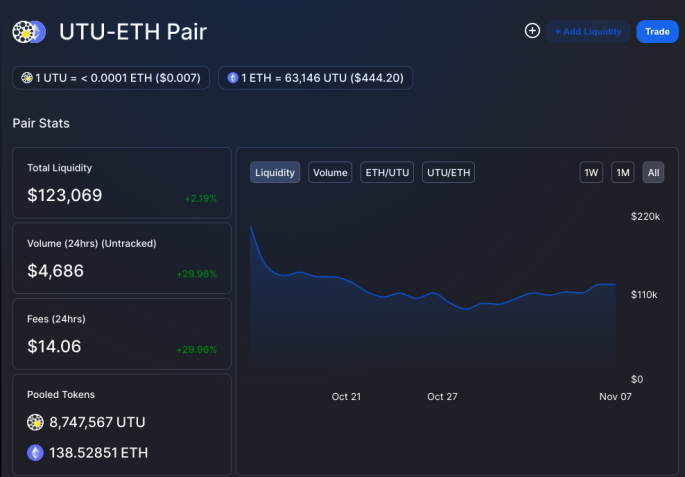
Task: Click the Fees (24hrs) label
Action: point(56,319)
